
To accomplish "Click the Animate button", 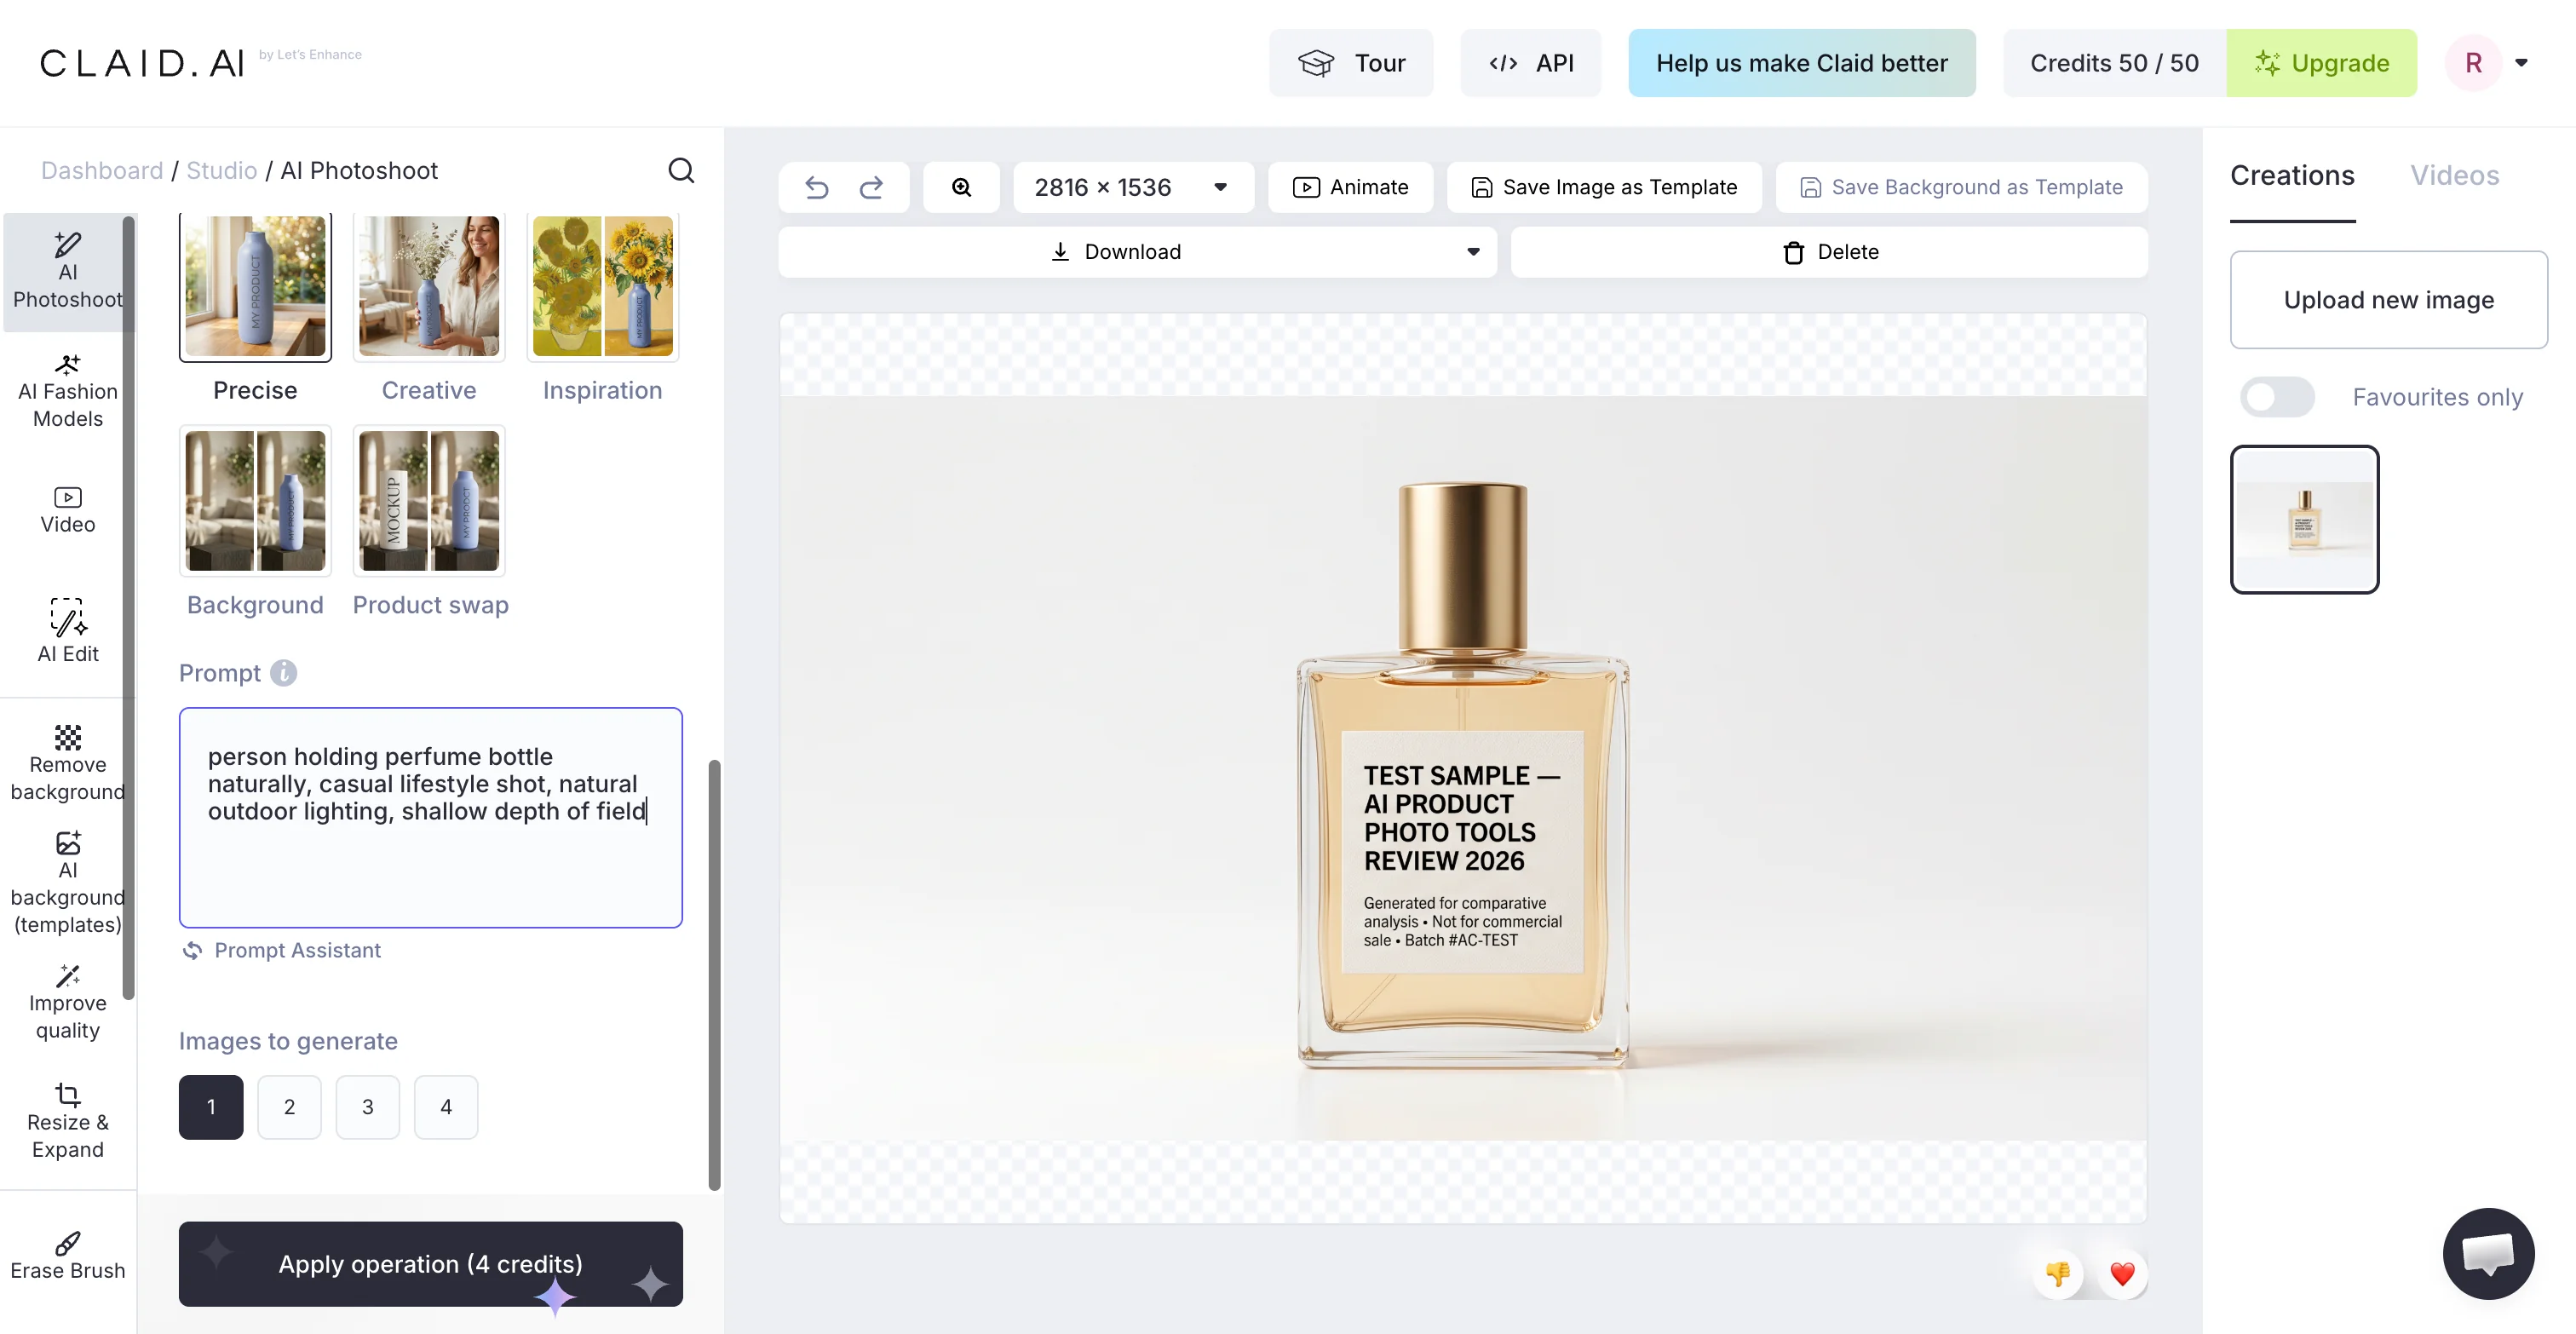I will (x=1350, y=187).
